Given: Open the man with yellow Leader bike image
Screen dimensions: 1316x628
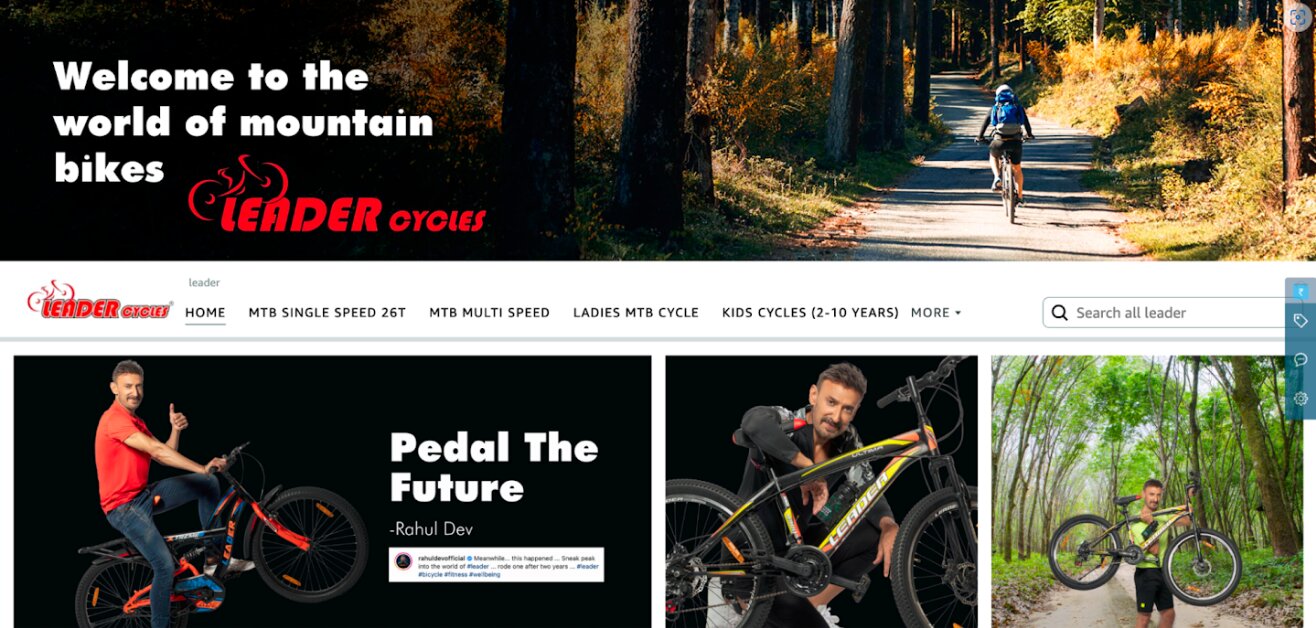Looking at the screenshot, I should coord(821,491).
